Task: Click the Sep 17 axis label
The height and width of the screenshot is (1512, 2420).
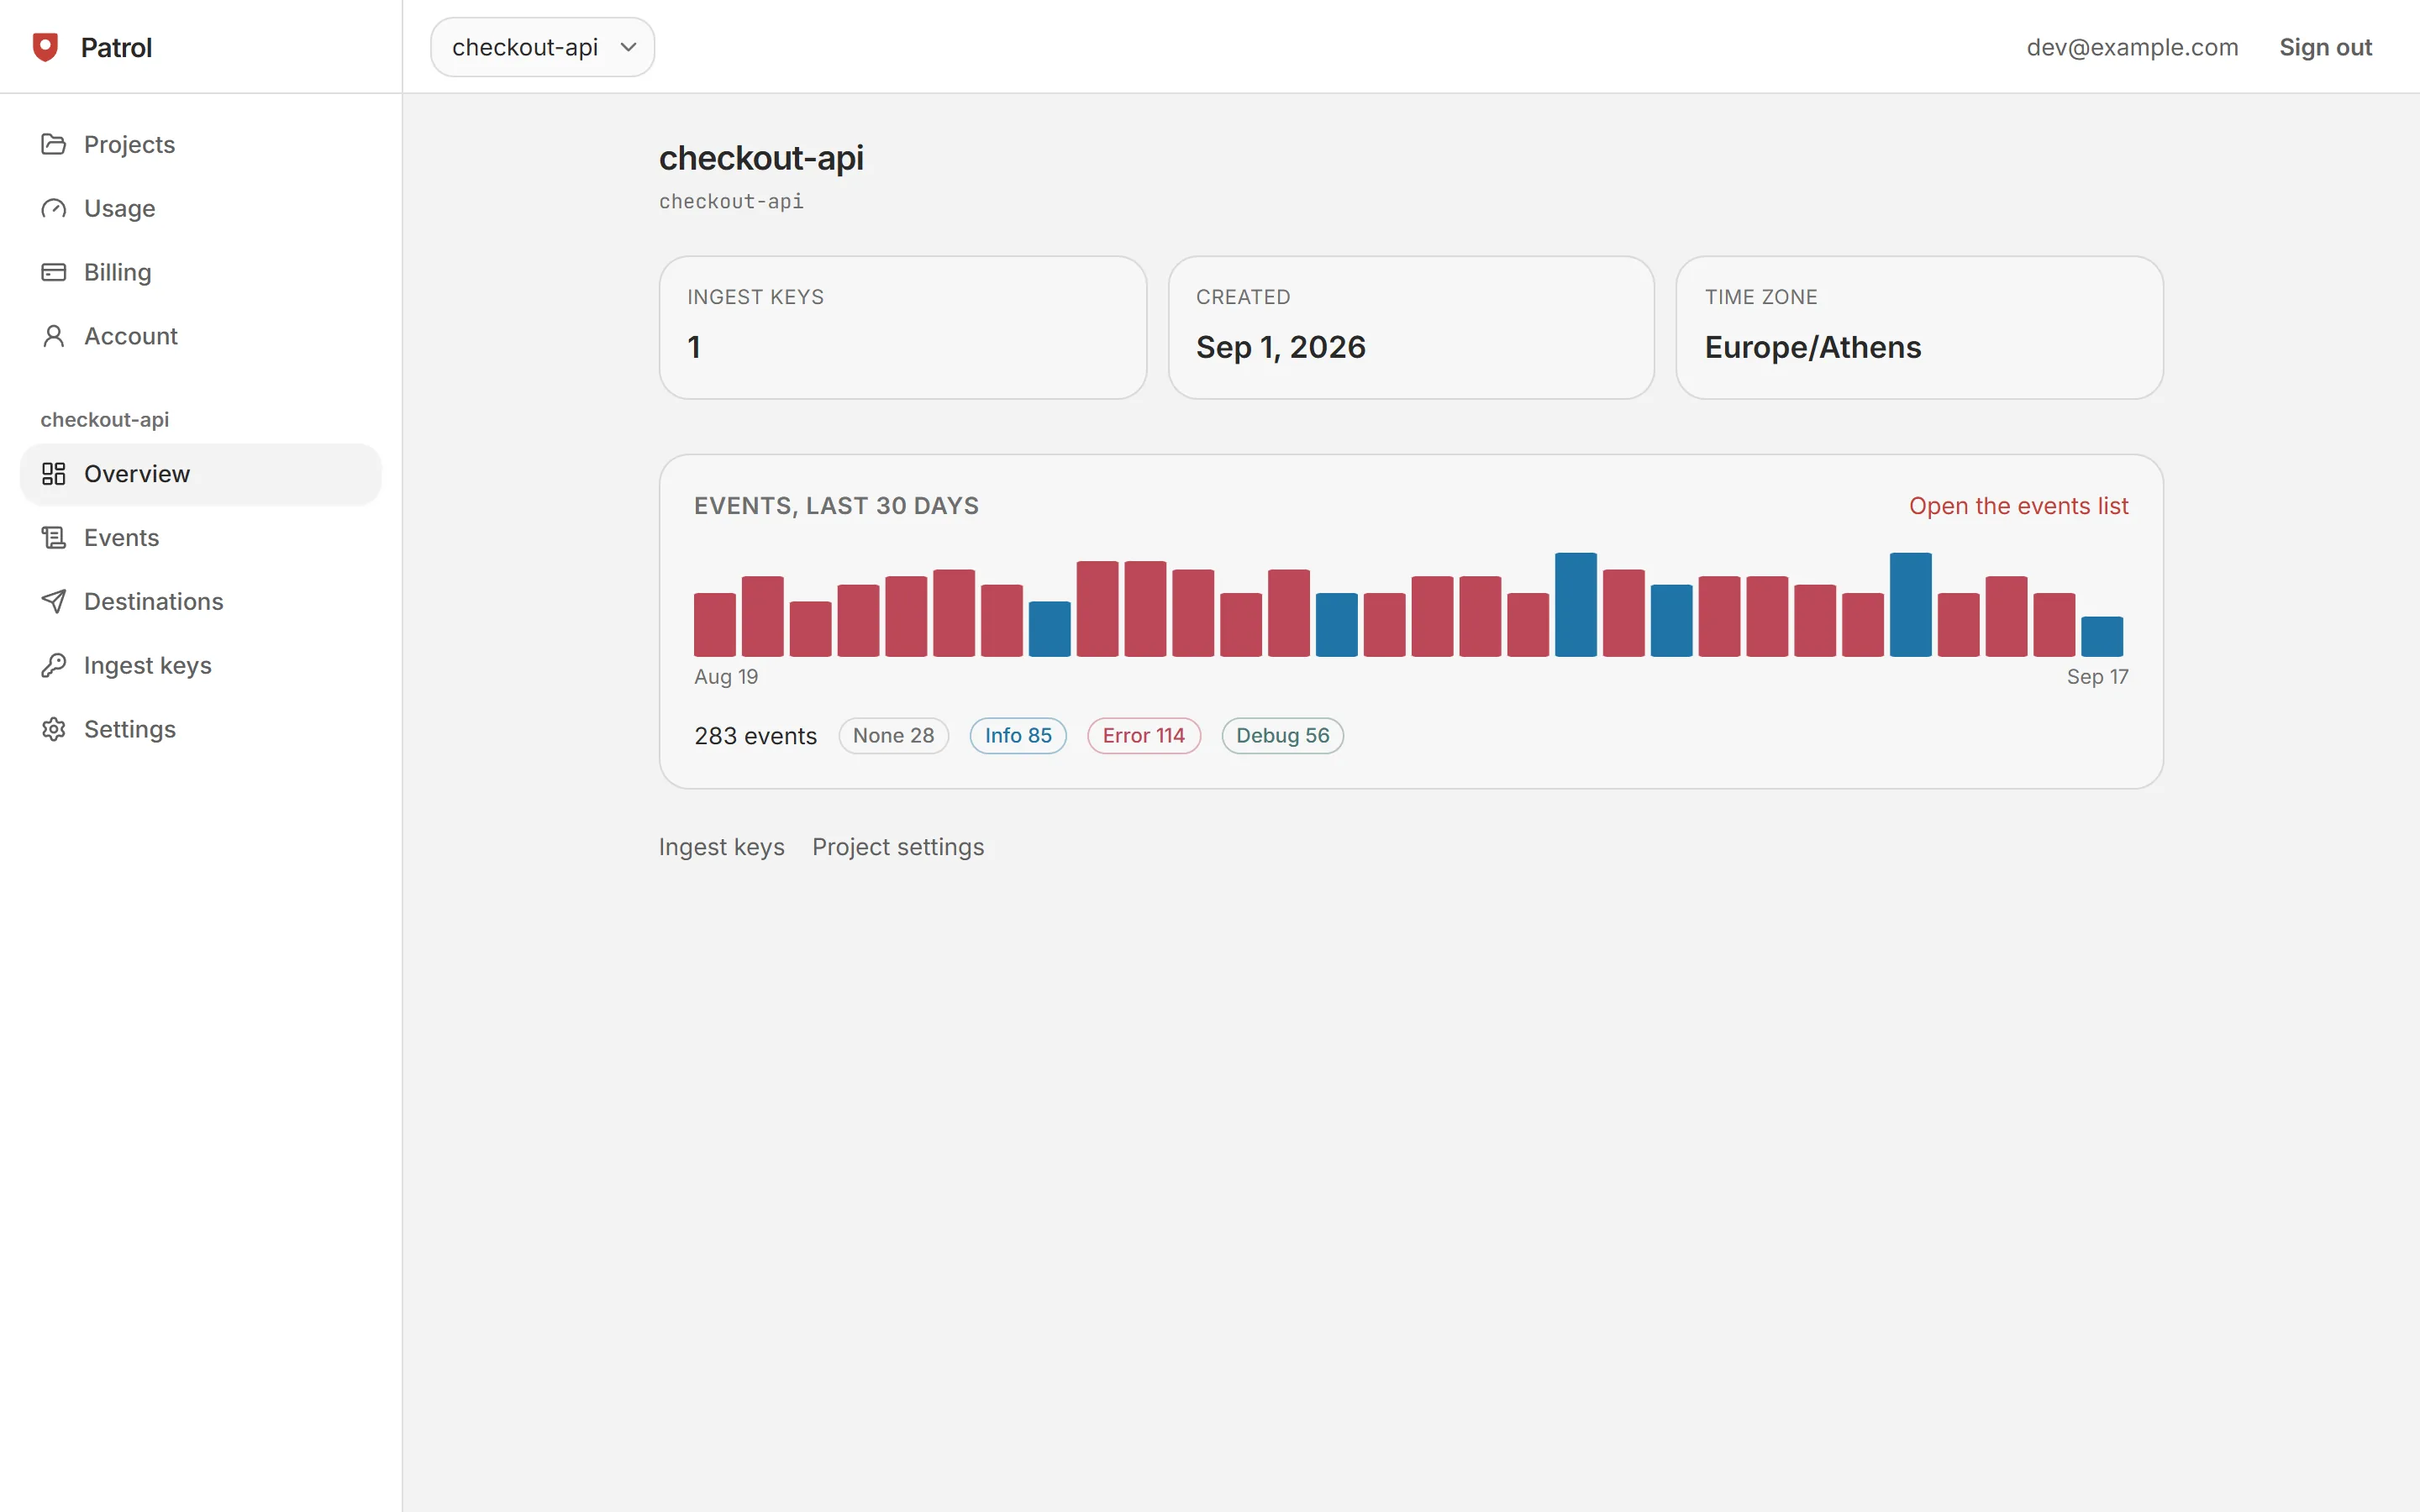Action: pyautogui.click(x=2097, y=677)
